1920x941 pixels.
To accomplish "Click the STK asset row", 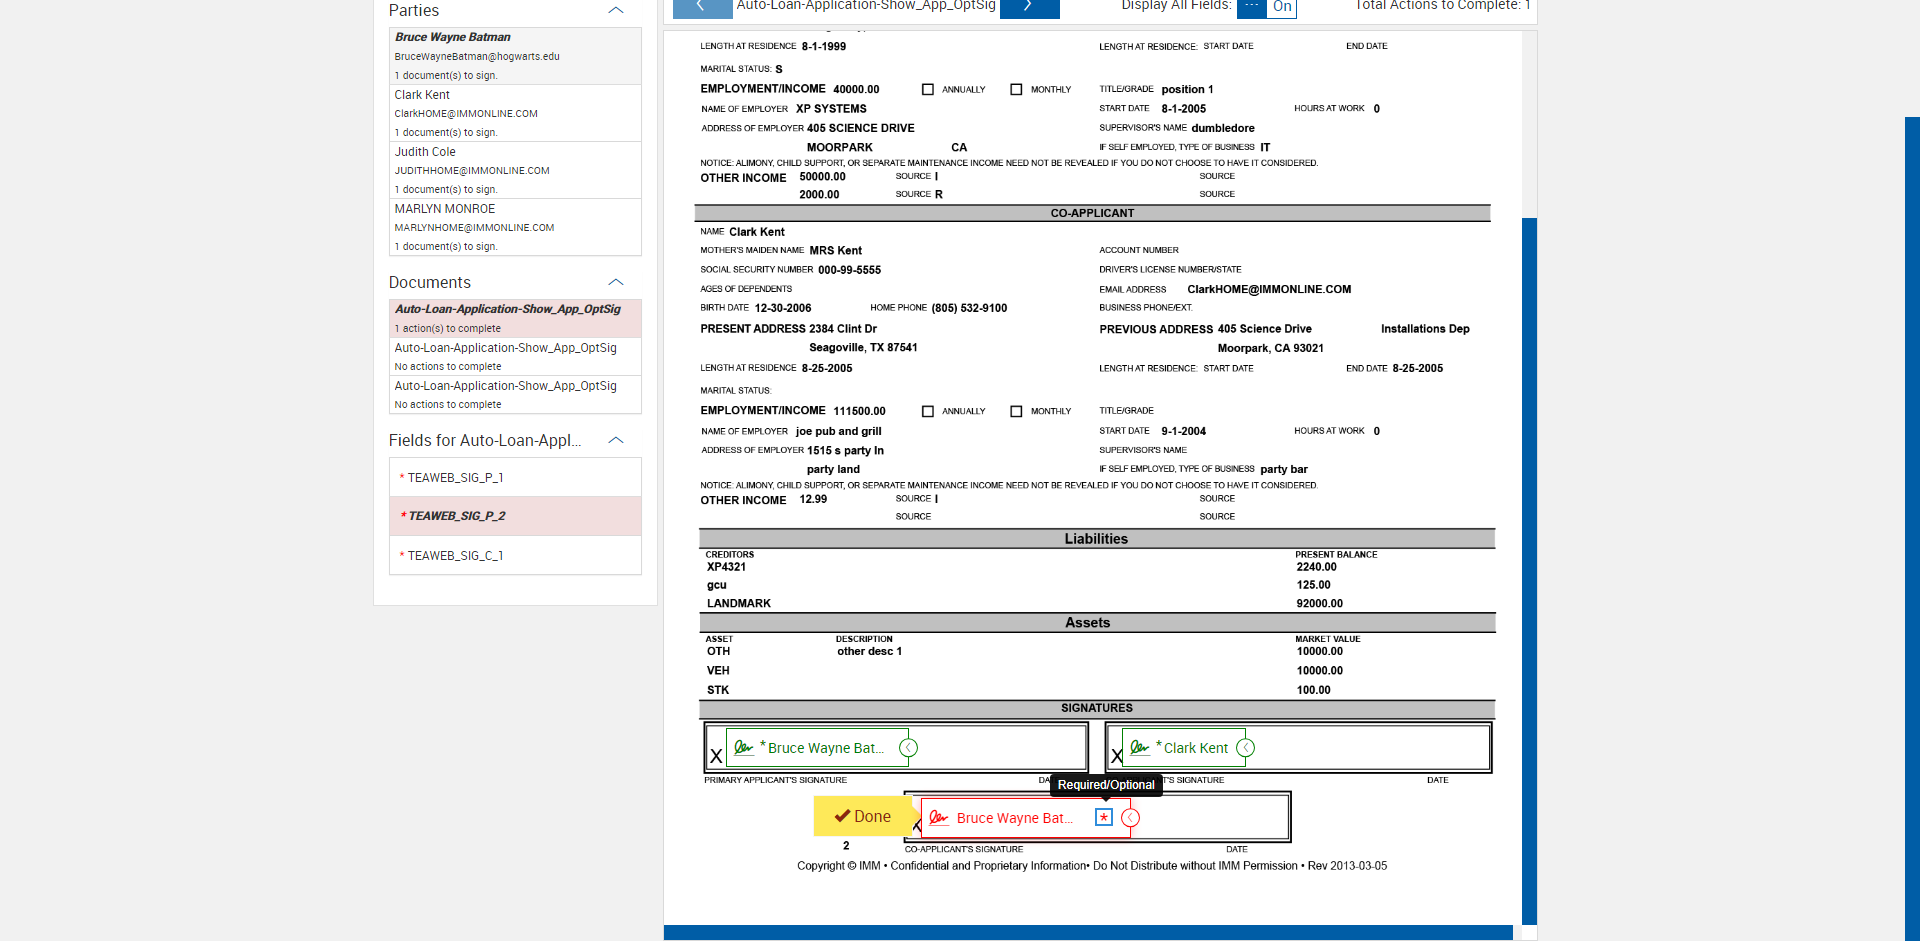I will [718, 690].
